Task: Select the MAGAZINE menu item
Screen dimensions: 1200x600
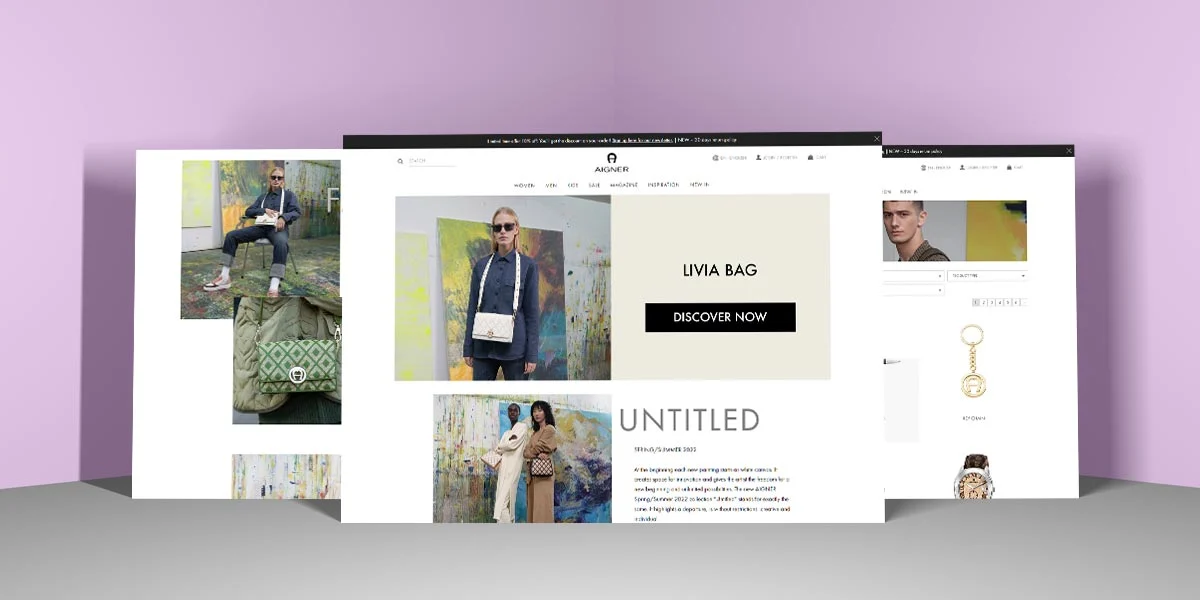Action: [x=624, y=185]
